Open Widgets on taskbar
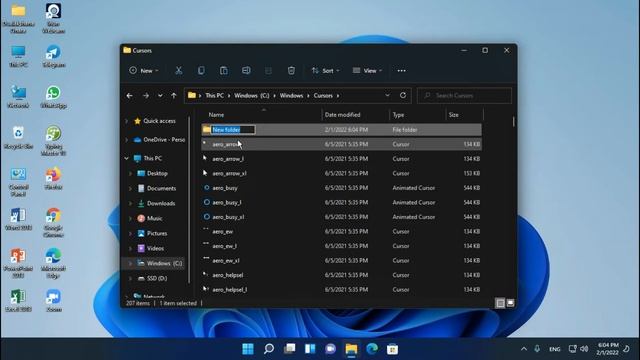 310,349
